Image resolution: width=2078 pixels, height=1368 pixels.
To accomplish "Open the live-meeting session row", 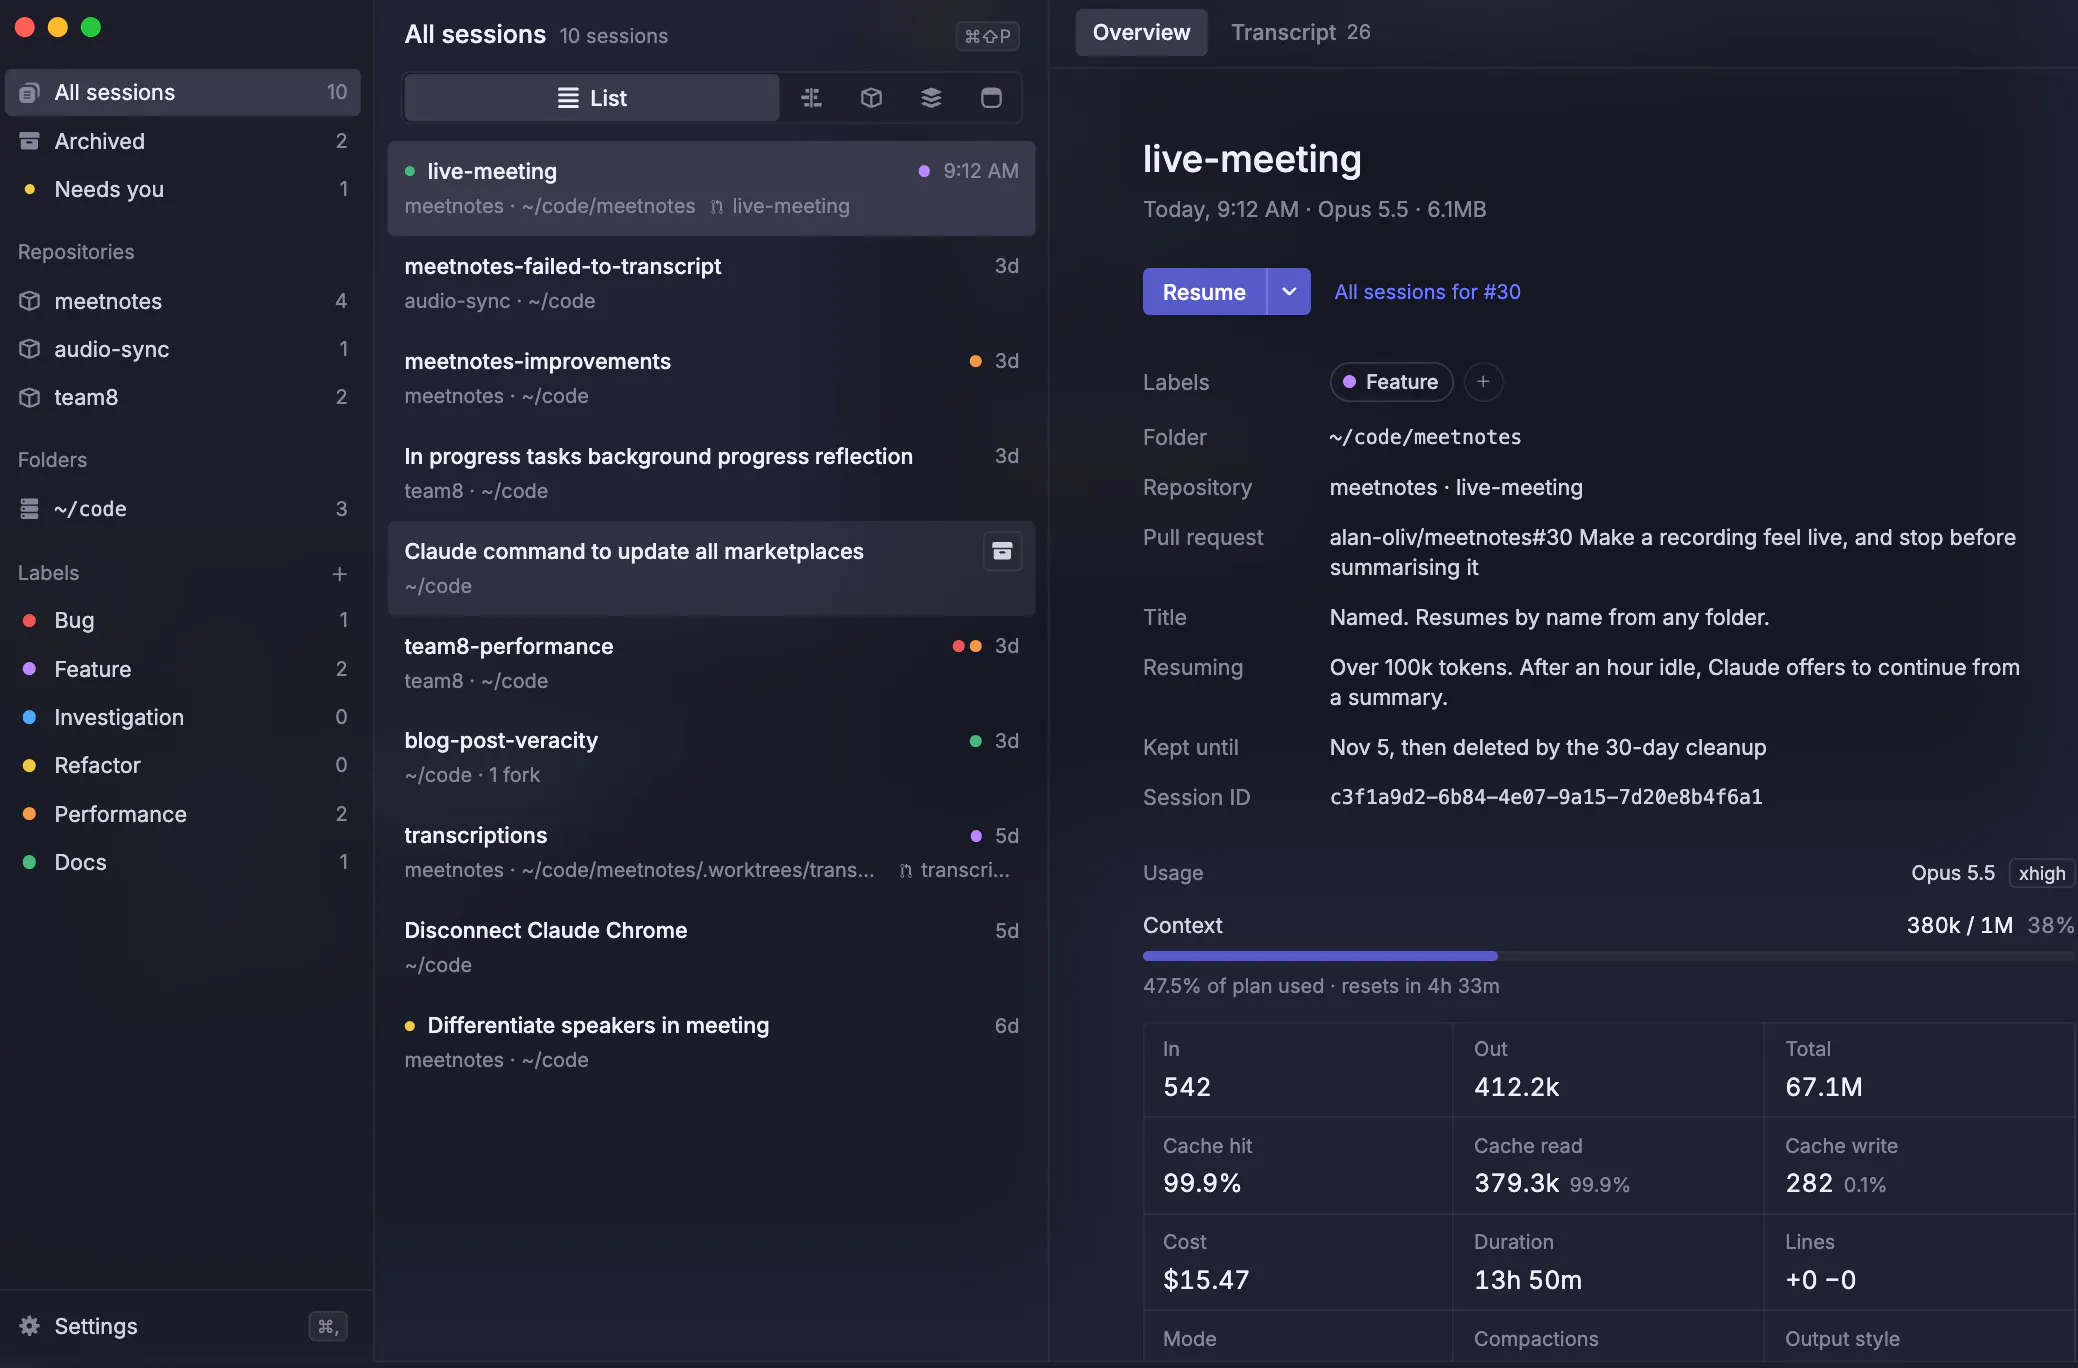I will [711, 188].
